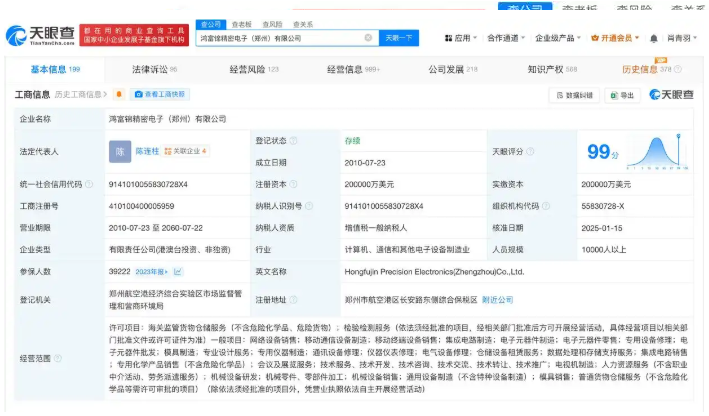
Task: Switch to 法律诉讼 tab
Action: pyautogui.click(x=155, y=69)
